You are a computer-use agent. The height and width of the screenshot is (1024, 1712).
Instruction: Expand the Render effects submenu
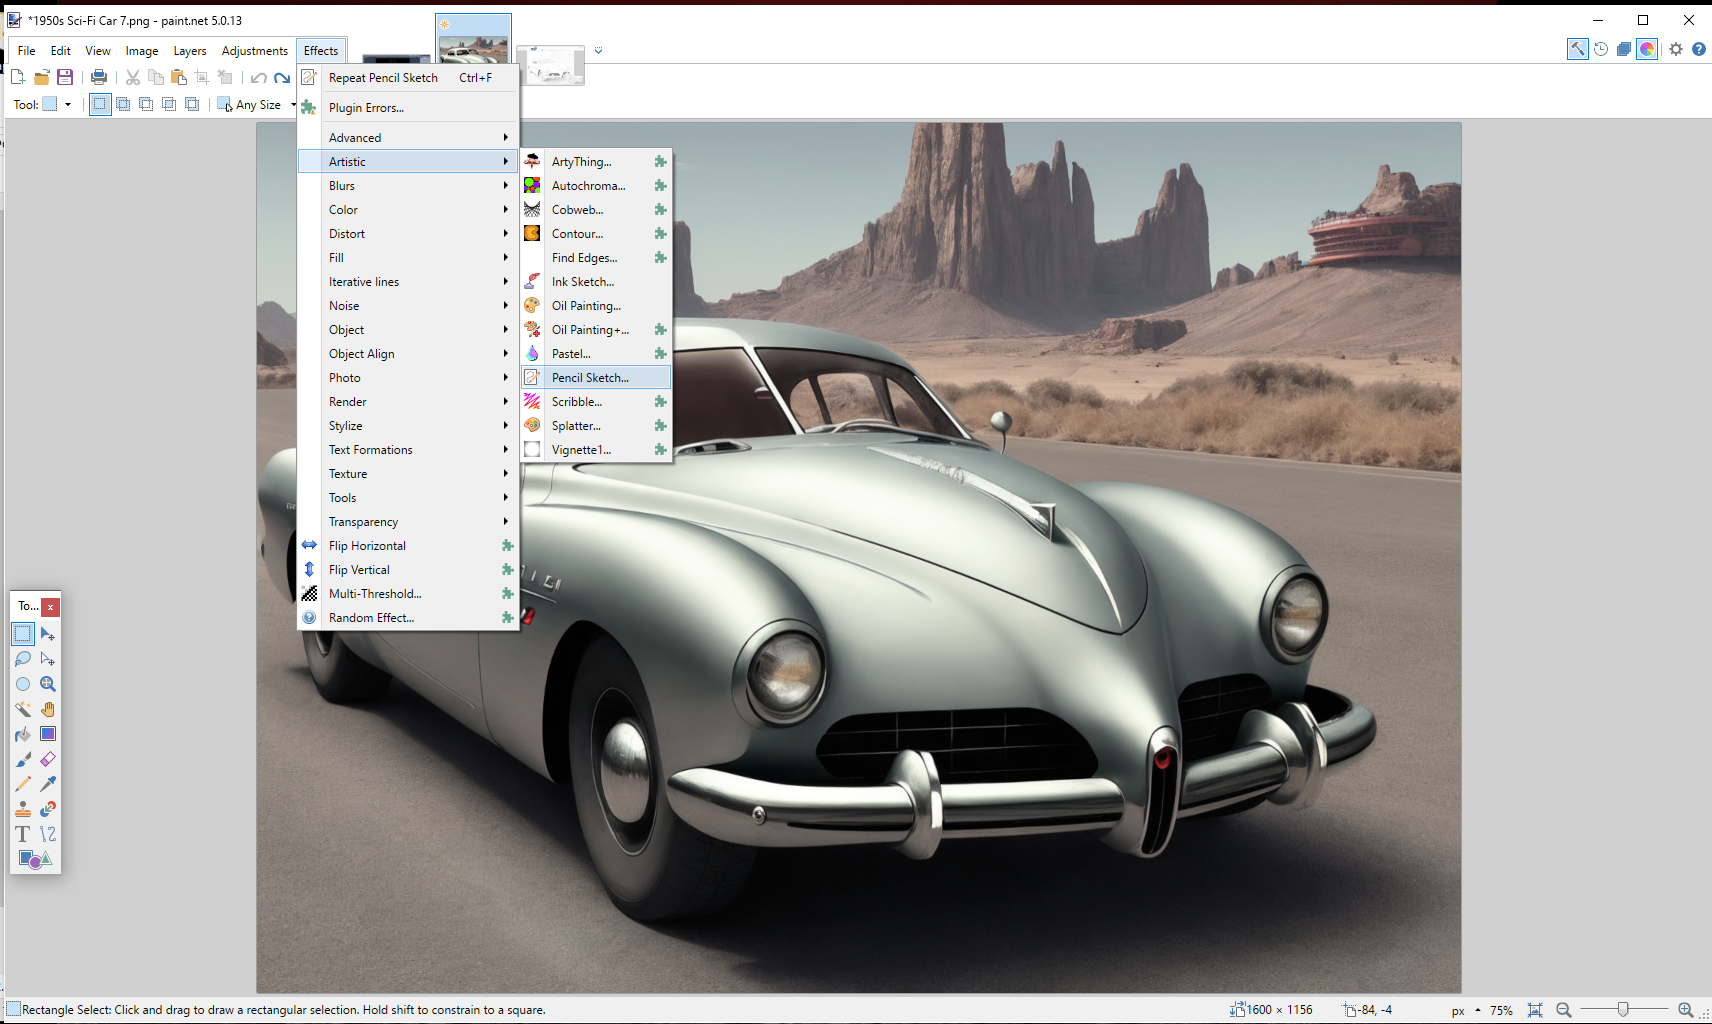408,402
